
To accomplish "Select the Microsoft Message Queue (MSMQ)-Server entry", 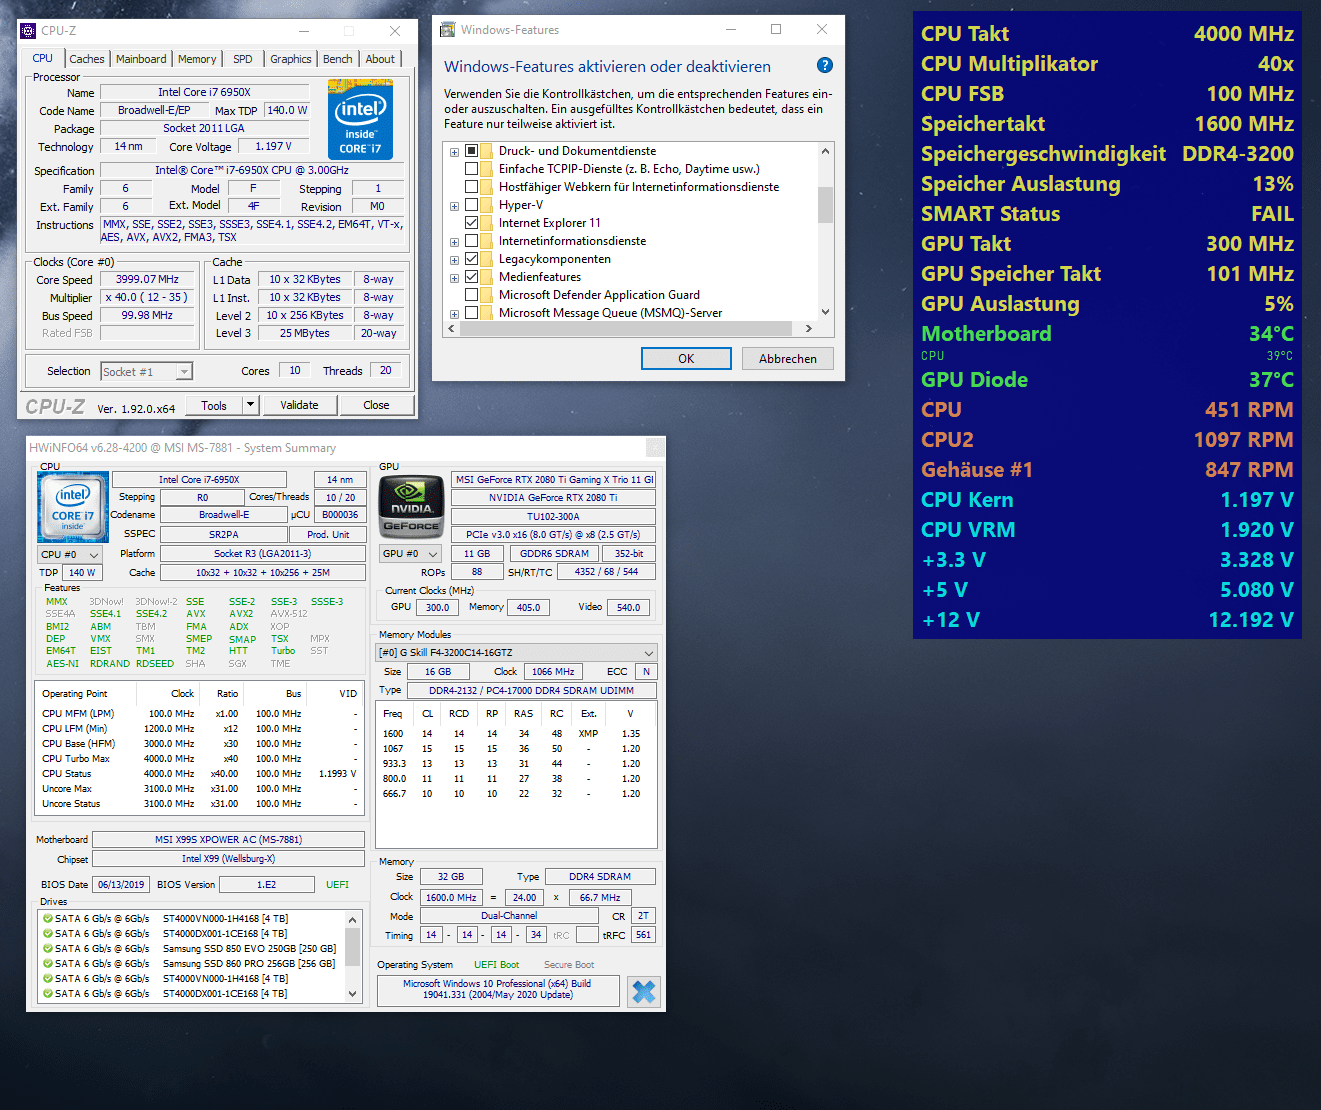I will [610, 313].
